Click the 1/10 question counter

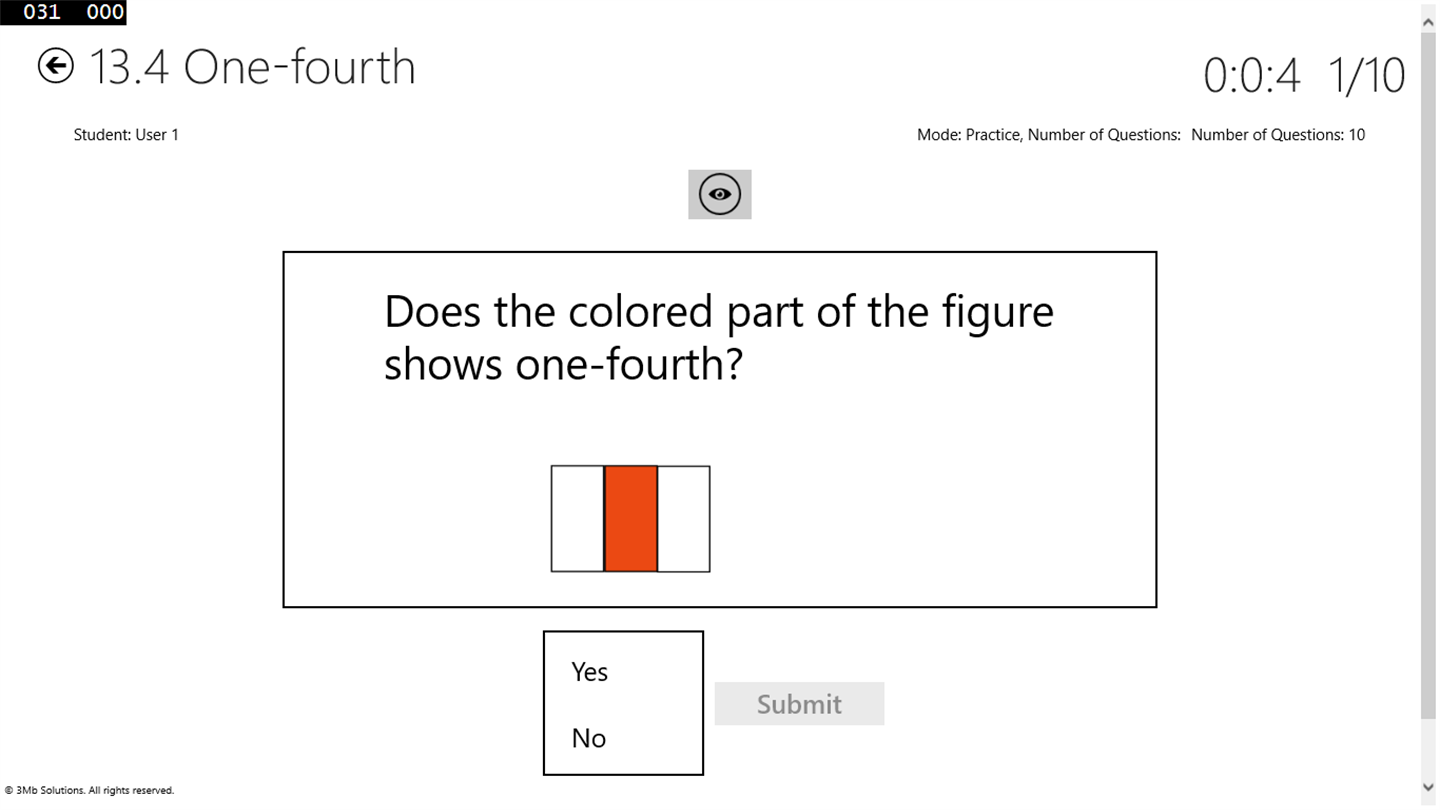coord(1366,76)
